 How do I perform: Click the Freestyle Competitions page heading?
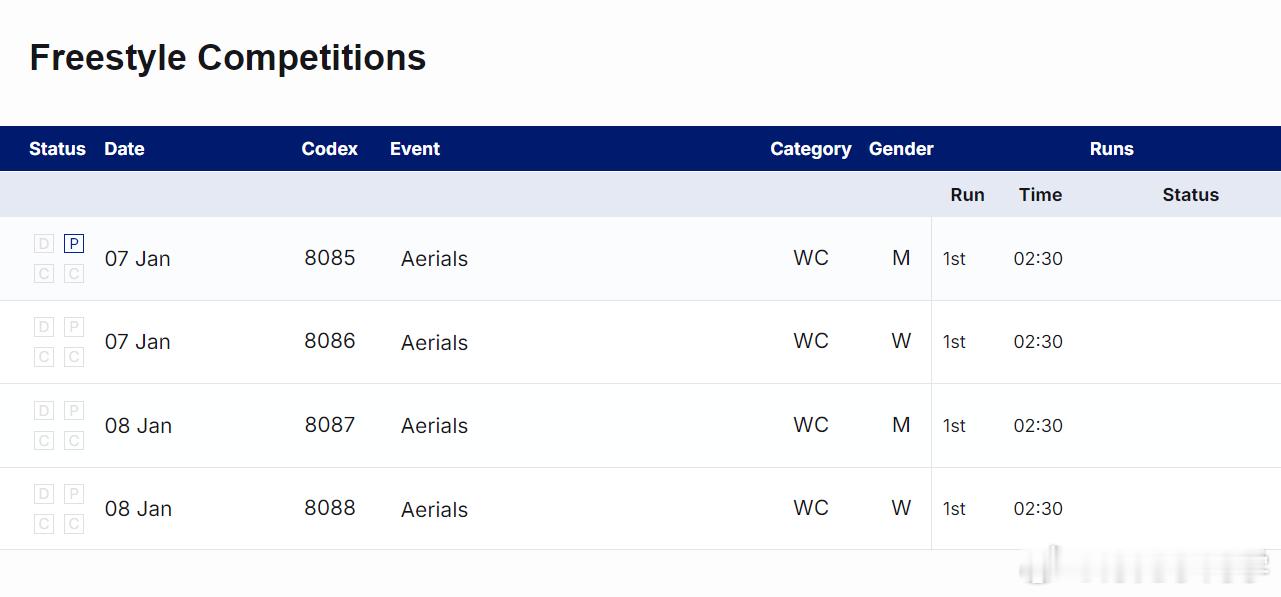(x=228, y=58)
